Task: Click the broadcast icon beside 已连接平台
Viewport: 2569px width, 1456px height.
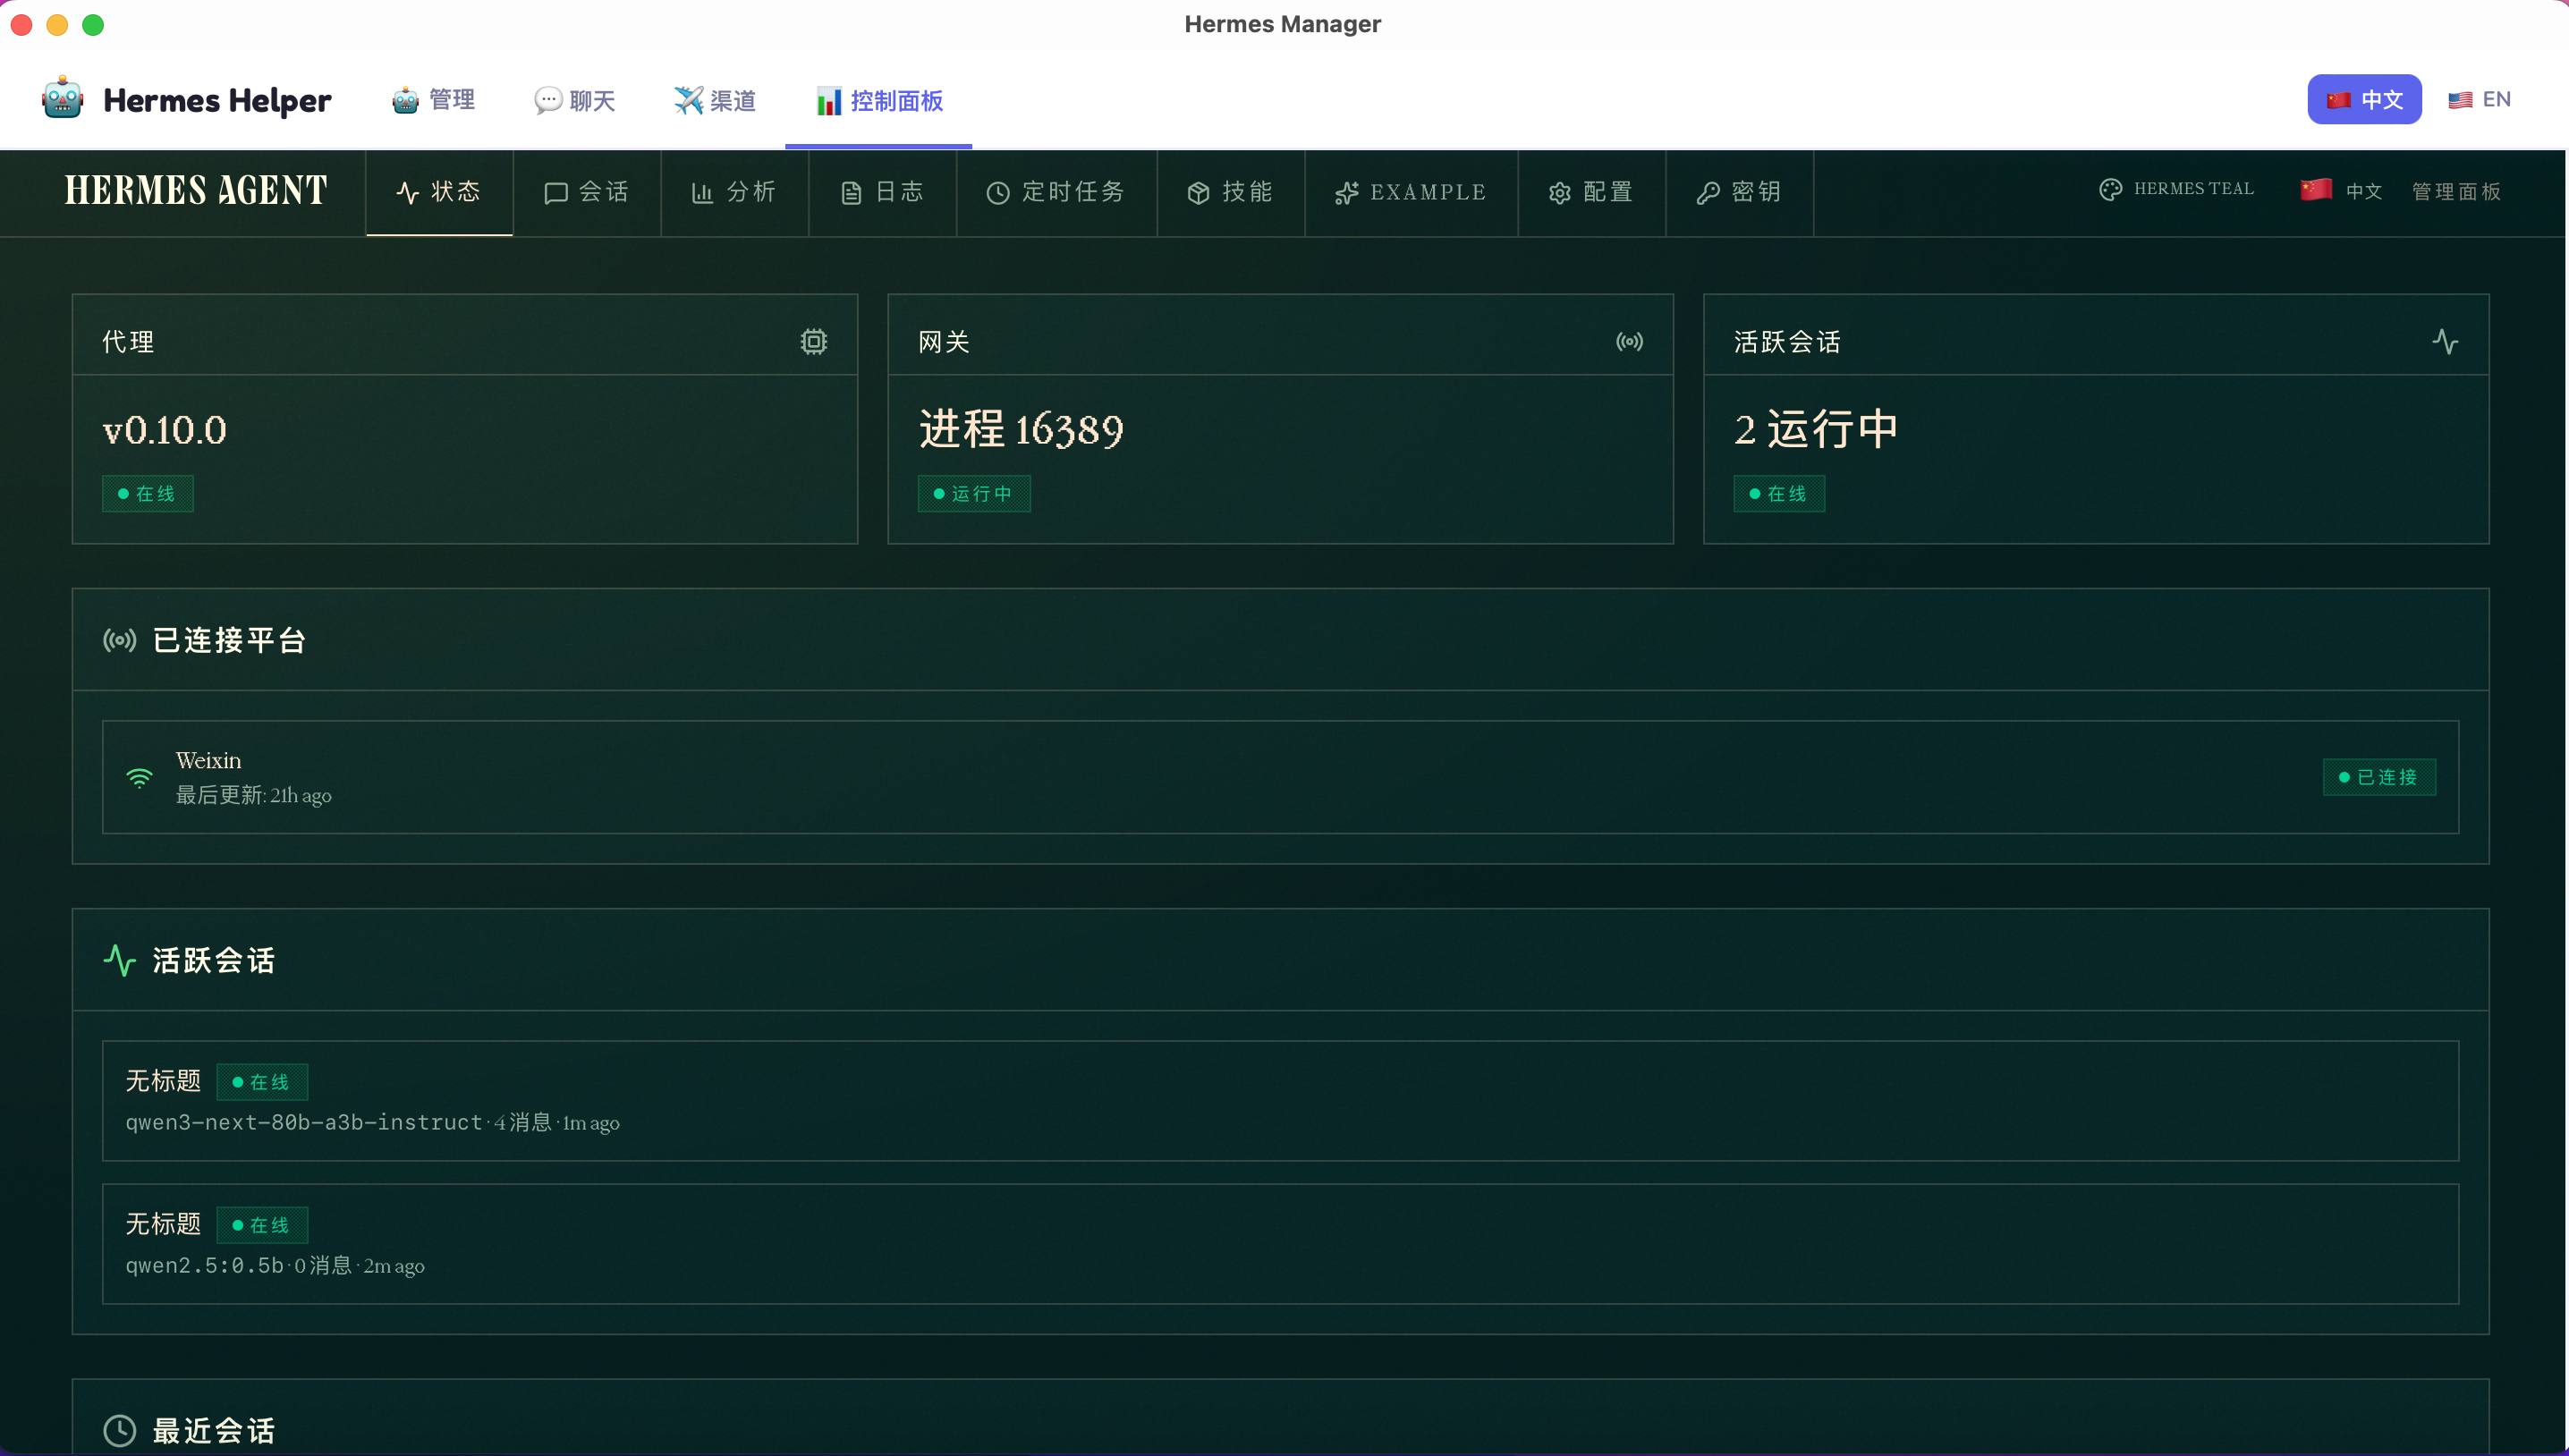Action: tap(120, 640)
